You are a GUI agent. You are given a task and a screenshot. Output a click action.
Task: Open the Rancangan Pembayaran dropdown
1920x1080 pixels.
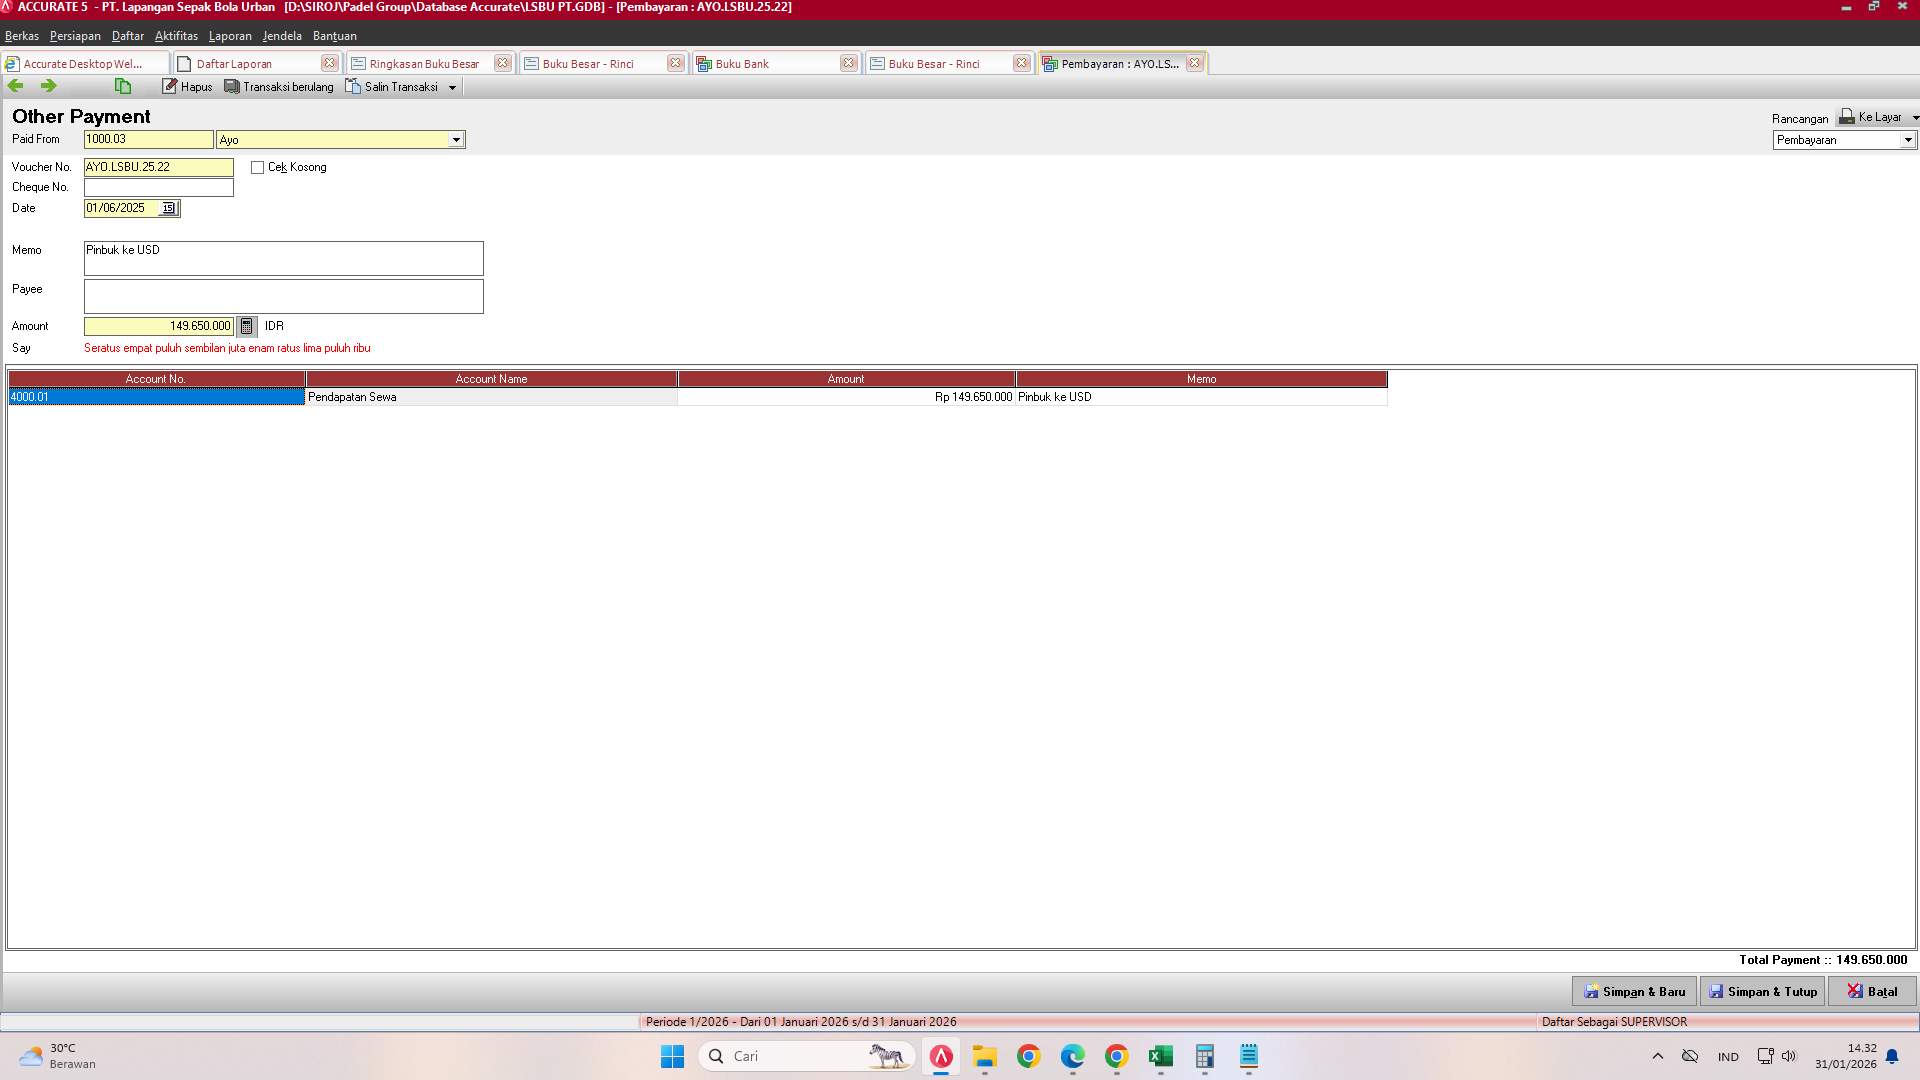1908,140
